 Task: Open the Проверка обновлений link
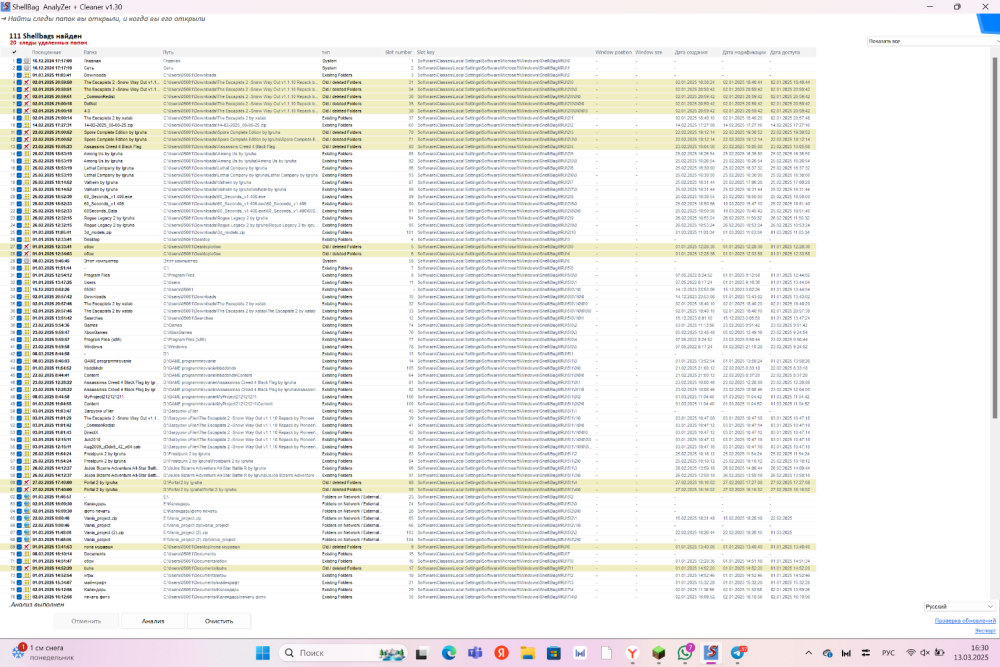[965, 620]
